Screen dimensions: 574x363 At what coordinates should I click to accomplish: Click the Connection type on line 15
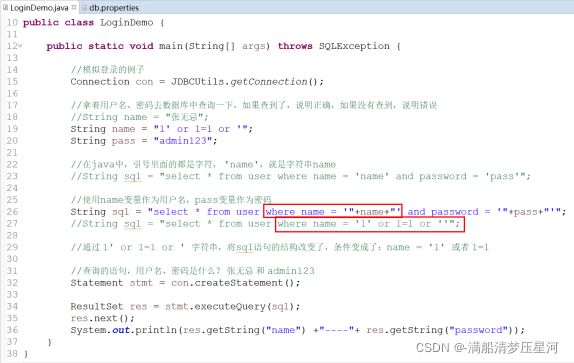[x=100, y=82]
